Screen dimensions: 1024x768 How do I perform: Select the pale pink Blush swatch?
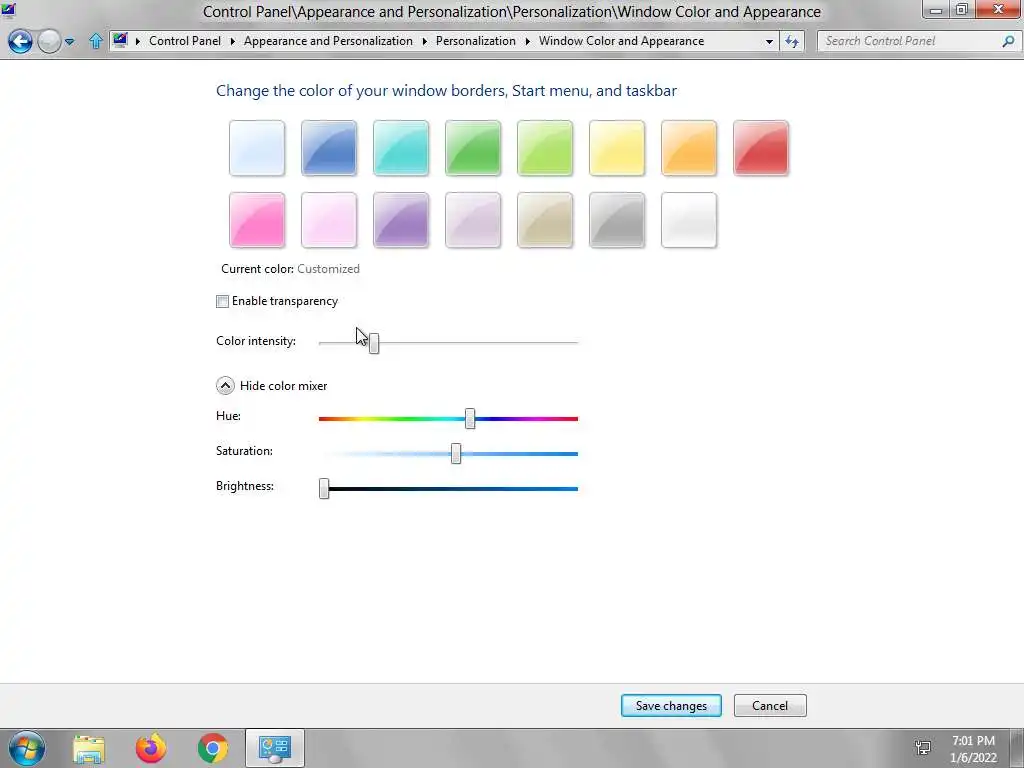point(328,220)
